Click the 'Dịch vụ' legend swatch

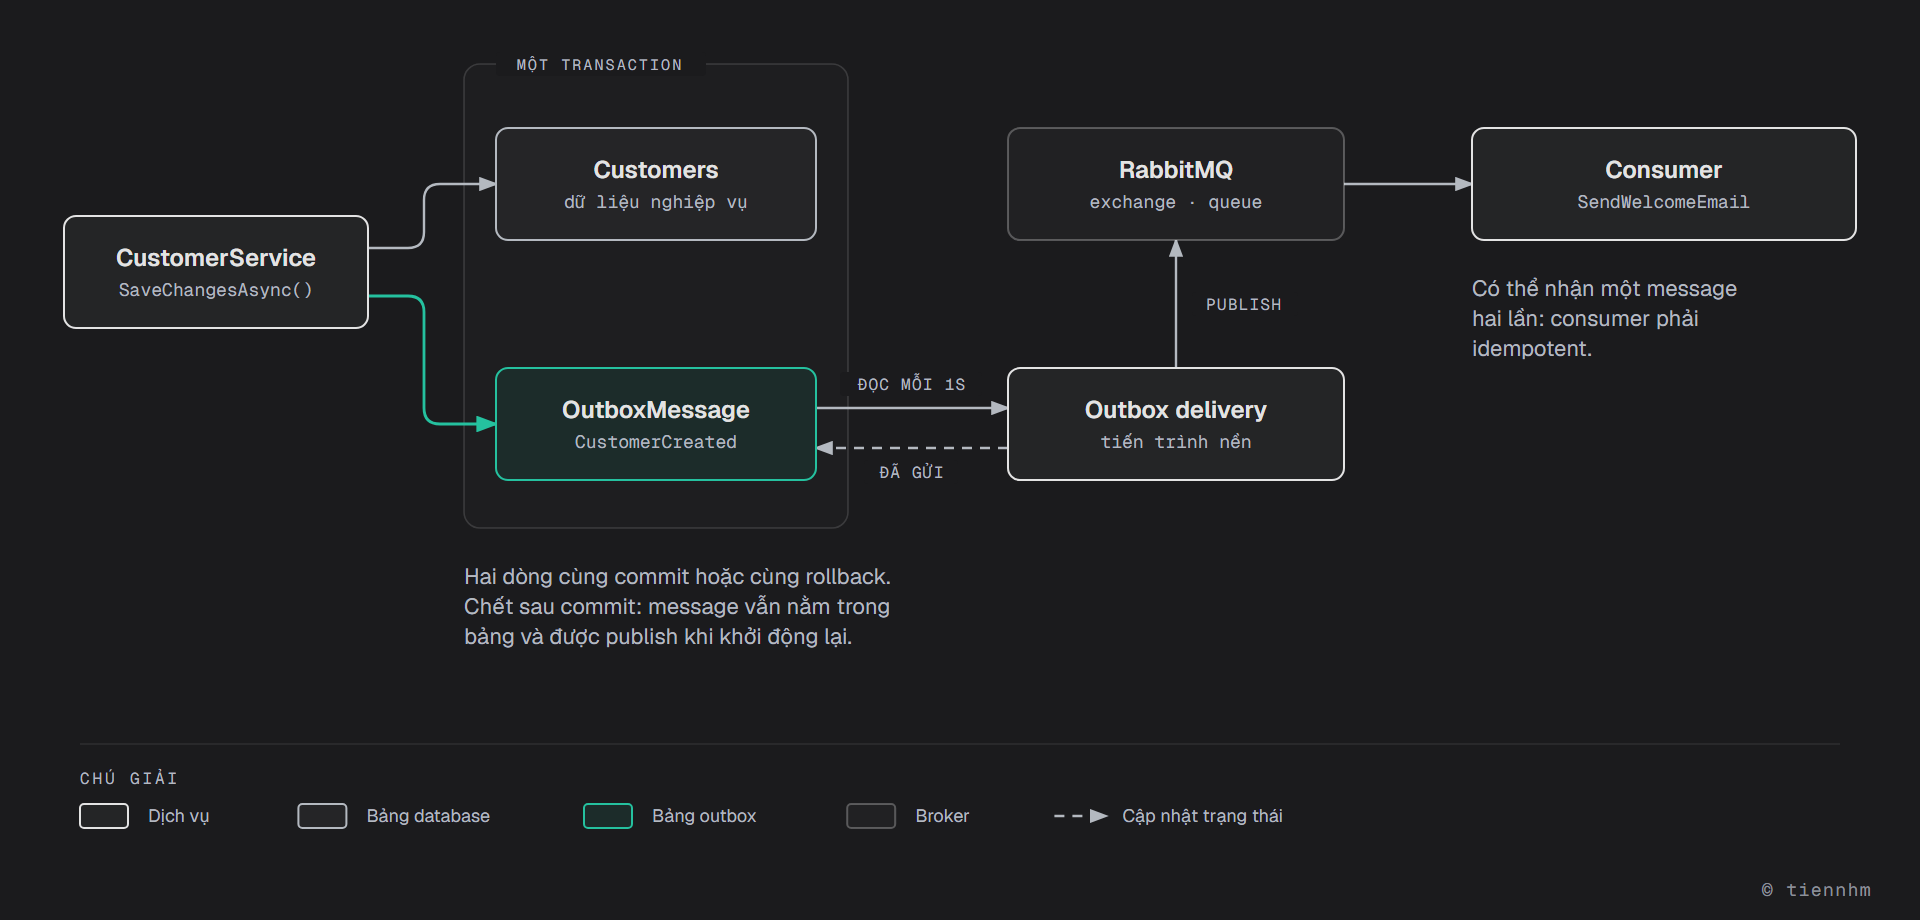pyautogui.click(x=104, y=816)
